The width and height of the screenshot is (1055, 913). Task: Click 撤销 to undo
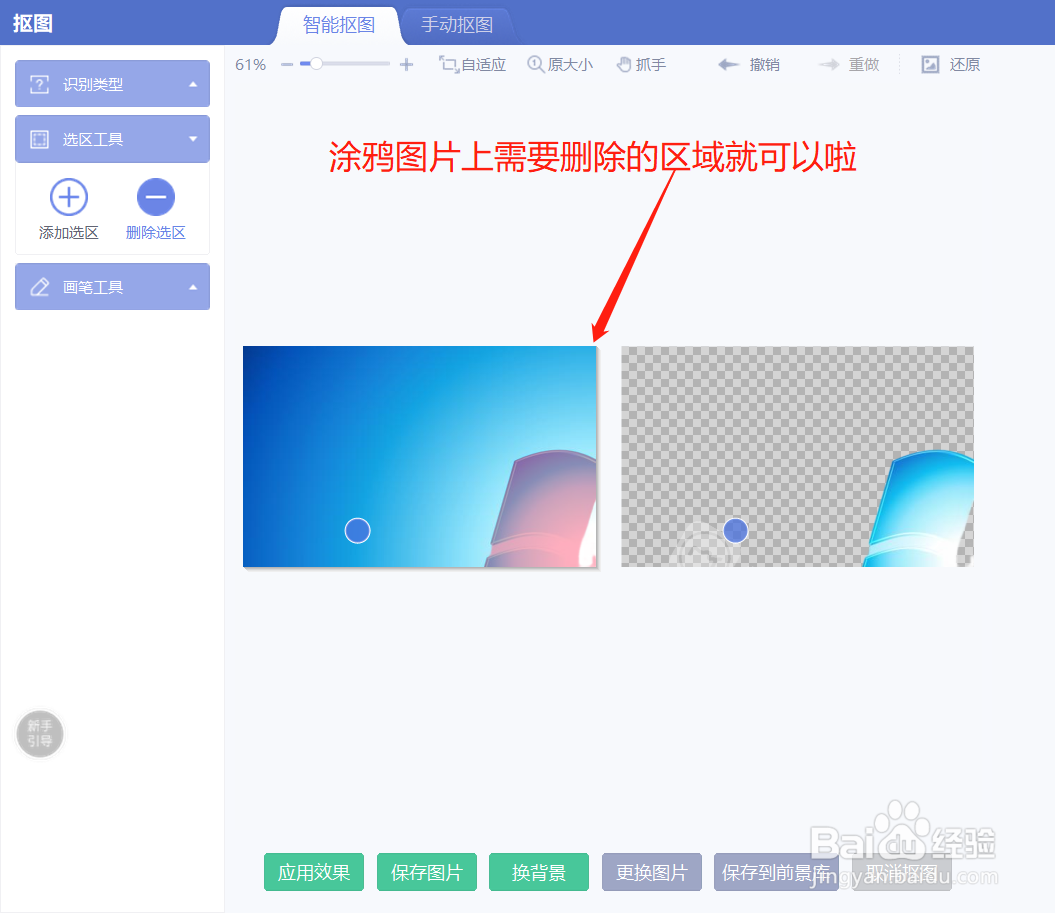(749, 65)
